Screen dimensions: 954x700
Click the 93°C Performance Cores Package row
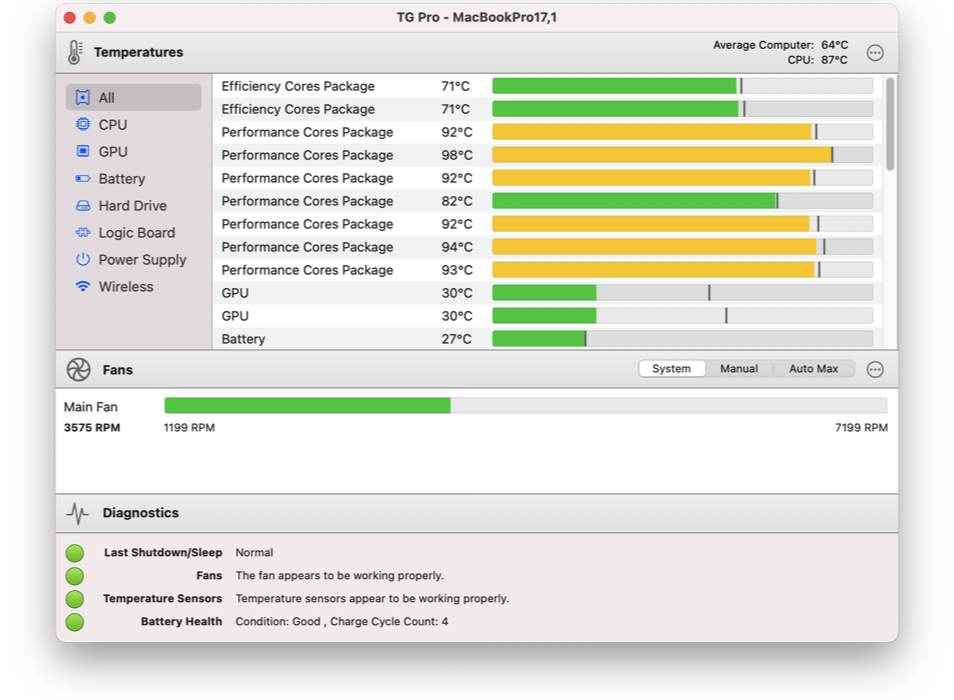pyautogui.click(x=547, y=270)
